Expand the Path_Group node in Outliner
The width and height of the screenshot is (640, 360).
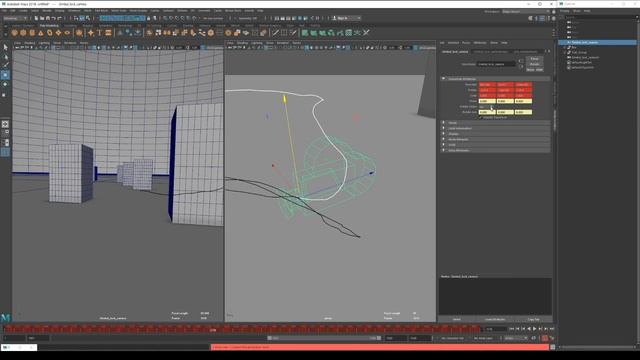point(565,52)
